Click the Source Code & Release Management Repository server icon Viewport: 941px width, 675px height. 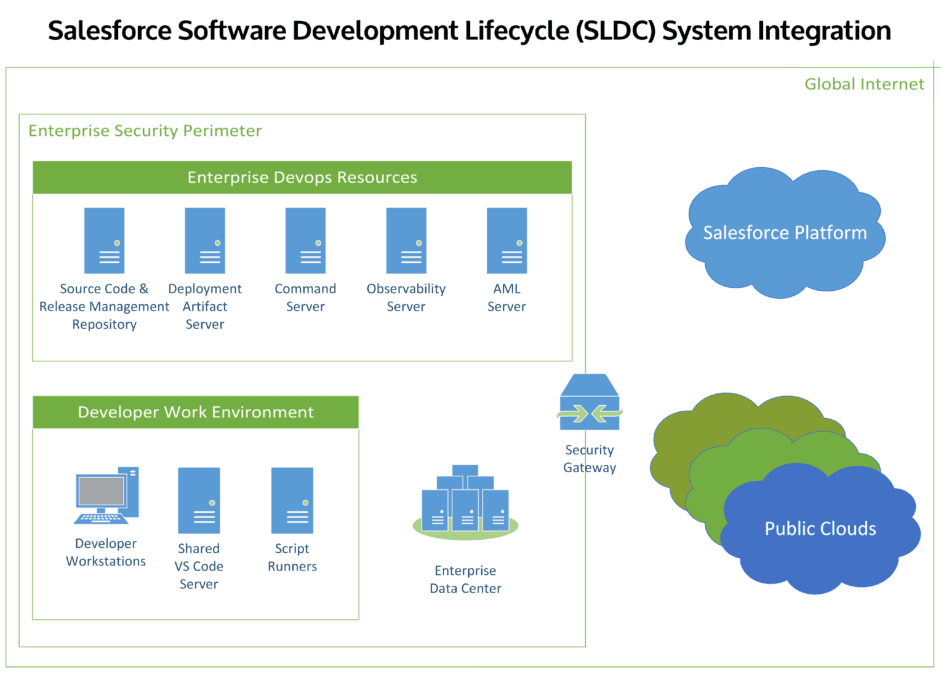click(104, 240)
